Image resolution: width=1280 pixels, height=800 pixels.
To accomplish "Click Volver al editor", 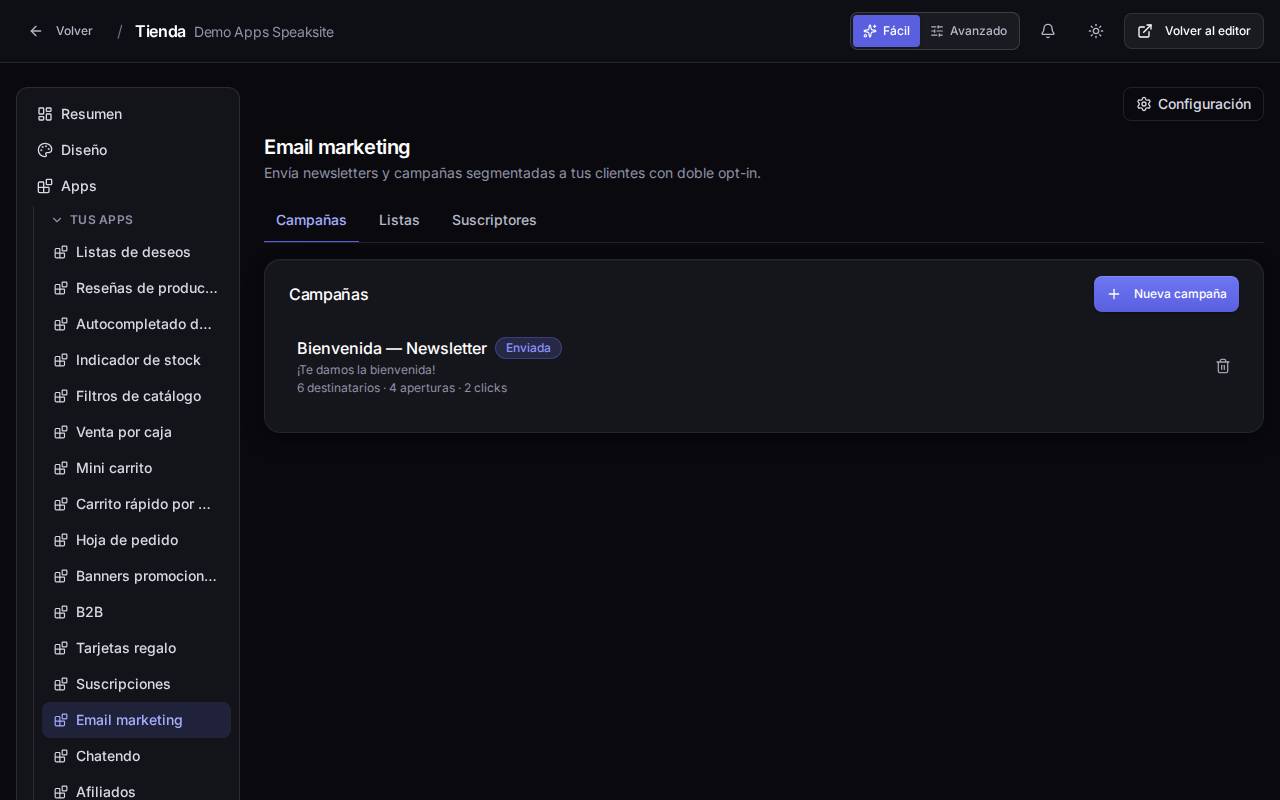I will coord(1194,31).
